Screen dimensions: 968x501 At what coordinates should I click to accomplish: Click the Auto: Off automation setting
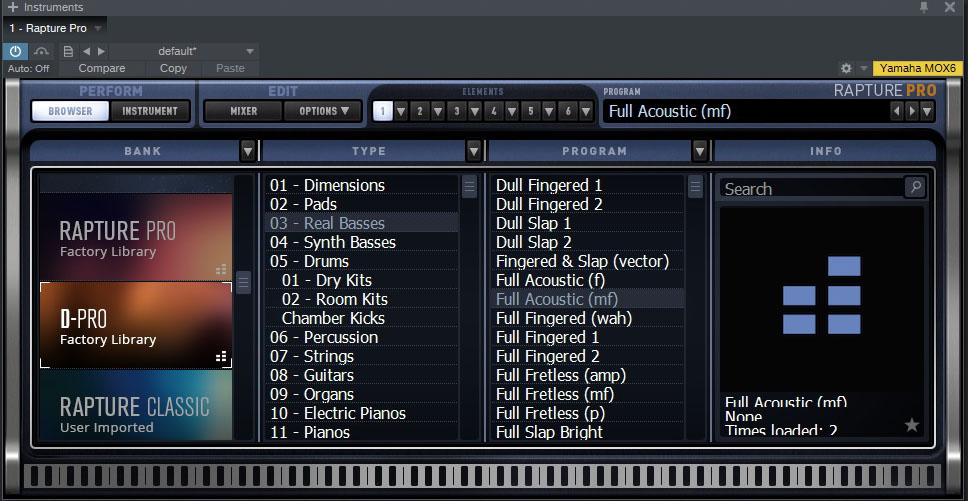[x=28, y=68]
